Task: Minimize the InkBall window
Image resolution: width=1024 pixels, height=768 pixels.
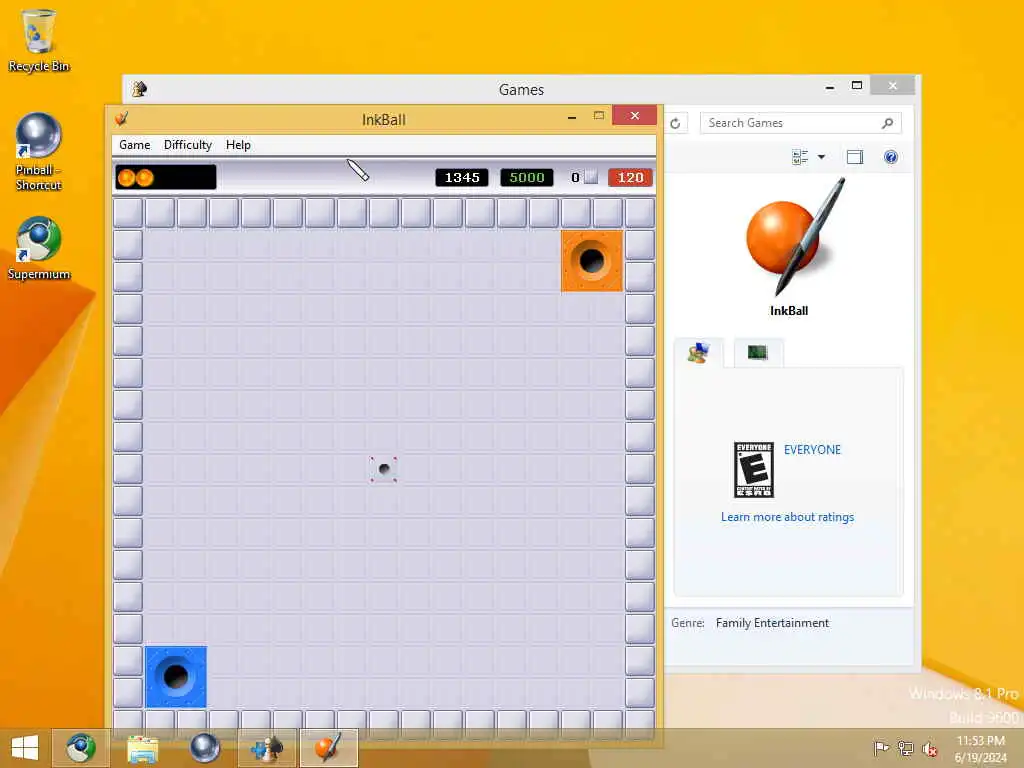Action: (571, 117)
